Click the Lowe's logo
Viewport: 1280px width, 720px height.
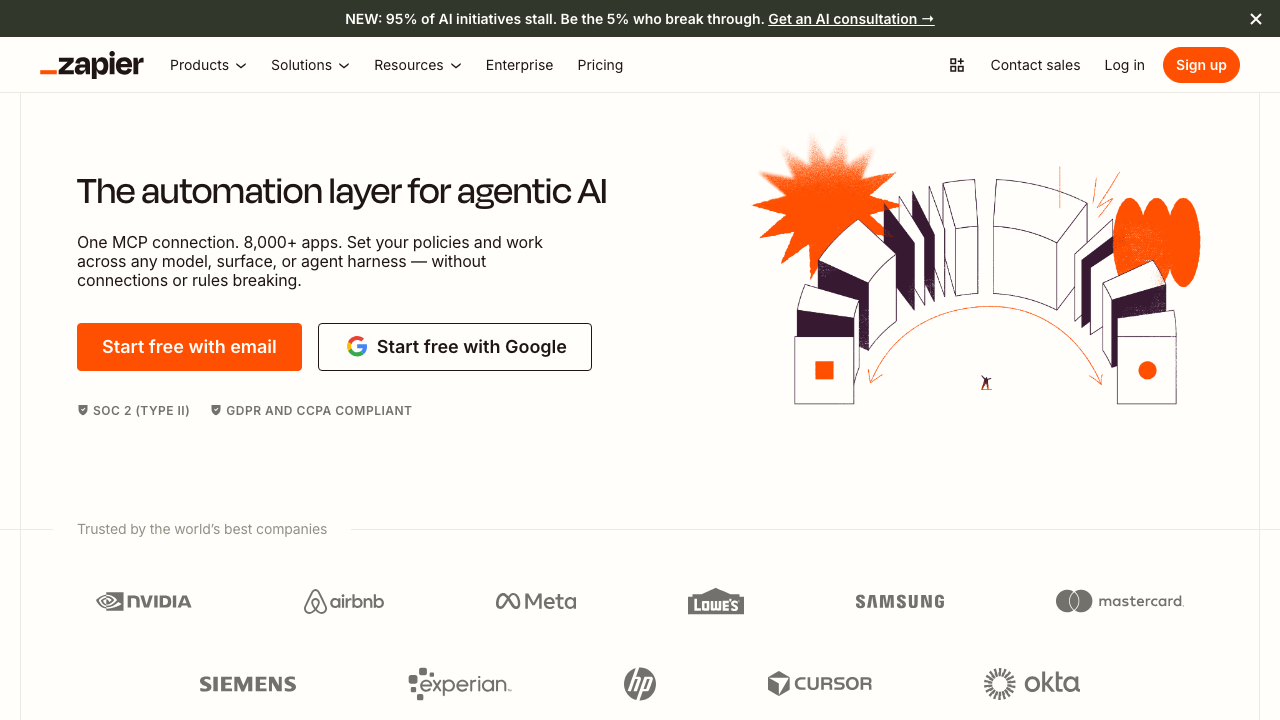(x=715, y=601)
